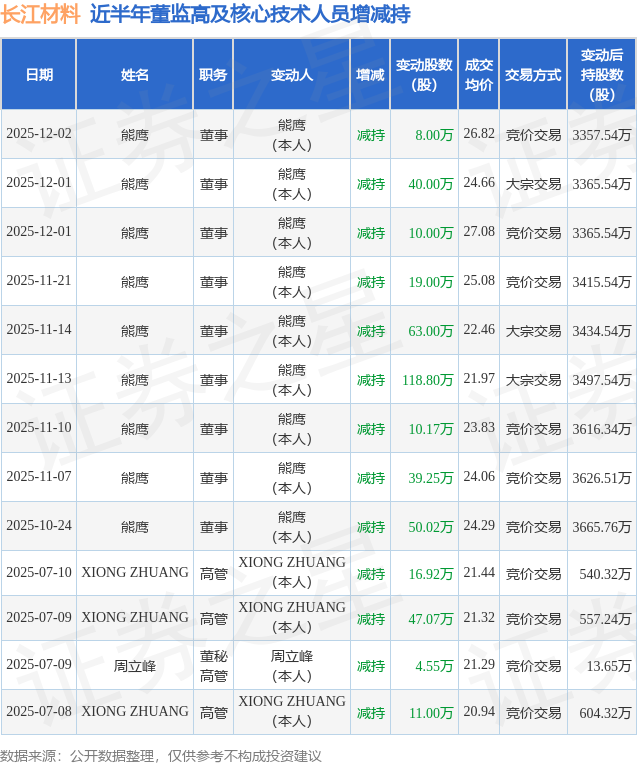The image size is (637, 765).
Task: Click the 成交均价 column header
Action: (478, 75)
